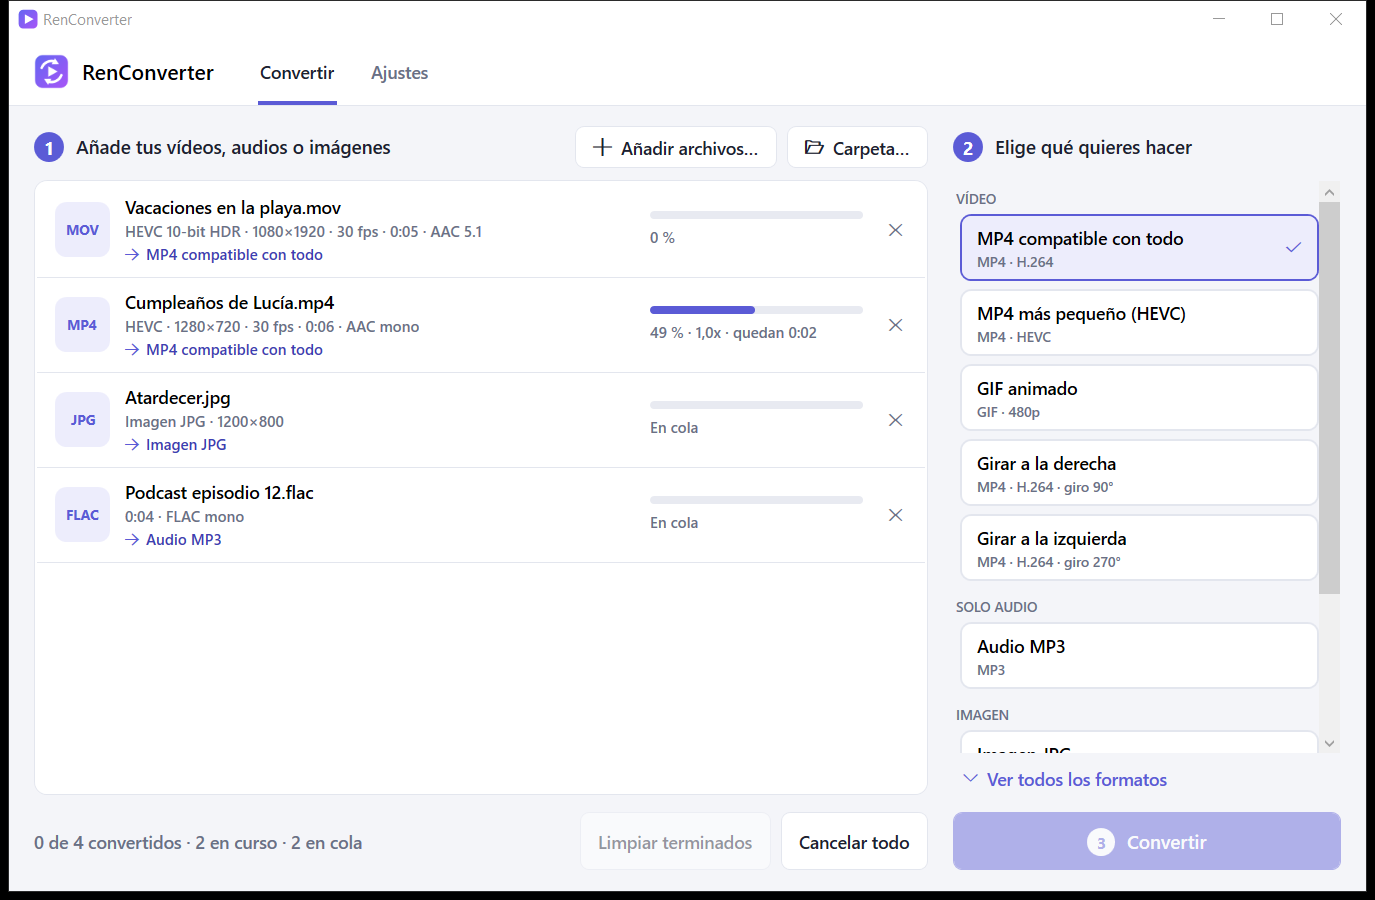Image resolution: width=1375 pixels, height=900 pixels.
Task: Click progress bar of Cumpleaños de Lucía.mp4
Action: [x=756, y=310]
